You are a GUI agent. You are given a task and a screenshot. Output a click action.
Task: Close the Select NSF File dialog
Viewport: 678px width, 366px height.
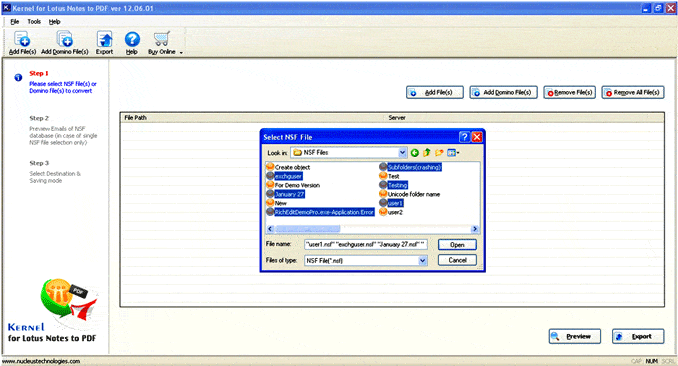(x=477, y=137)
